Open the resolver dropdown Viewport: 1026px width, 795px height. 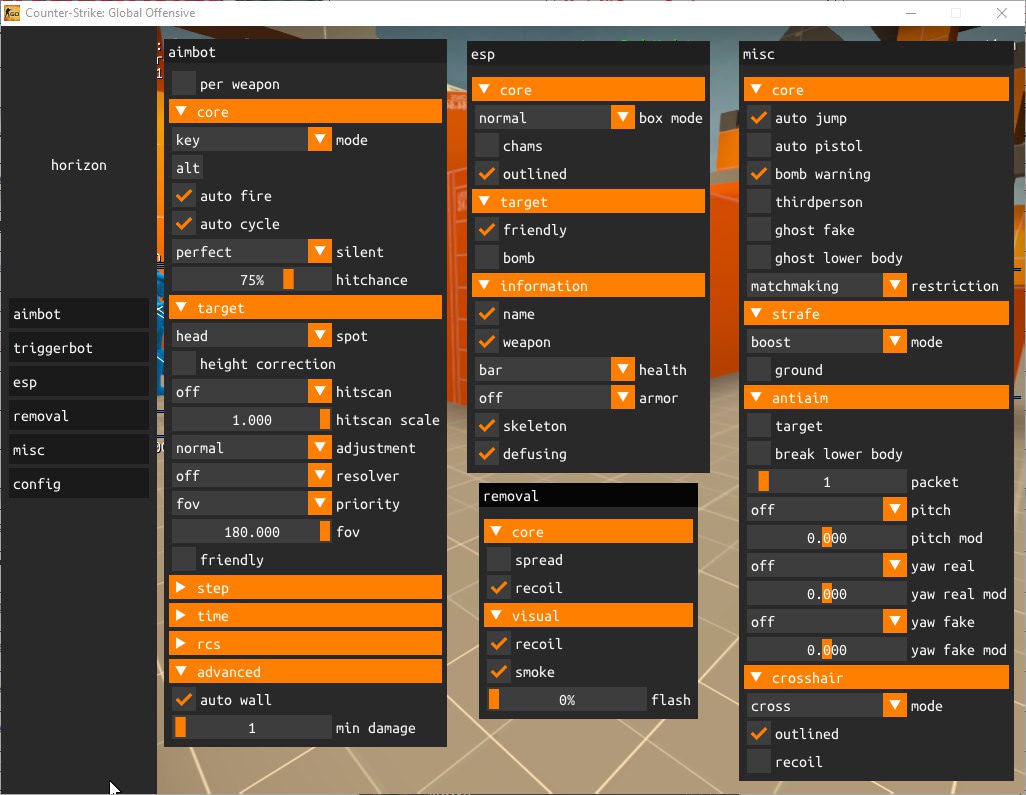(252, 476)
